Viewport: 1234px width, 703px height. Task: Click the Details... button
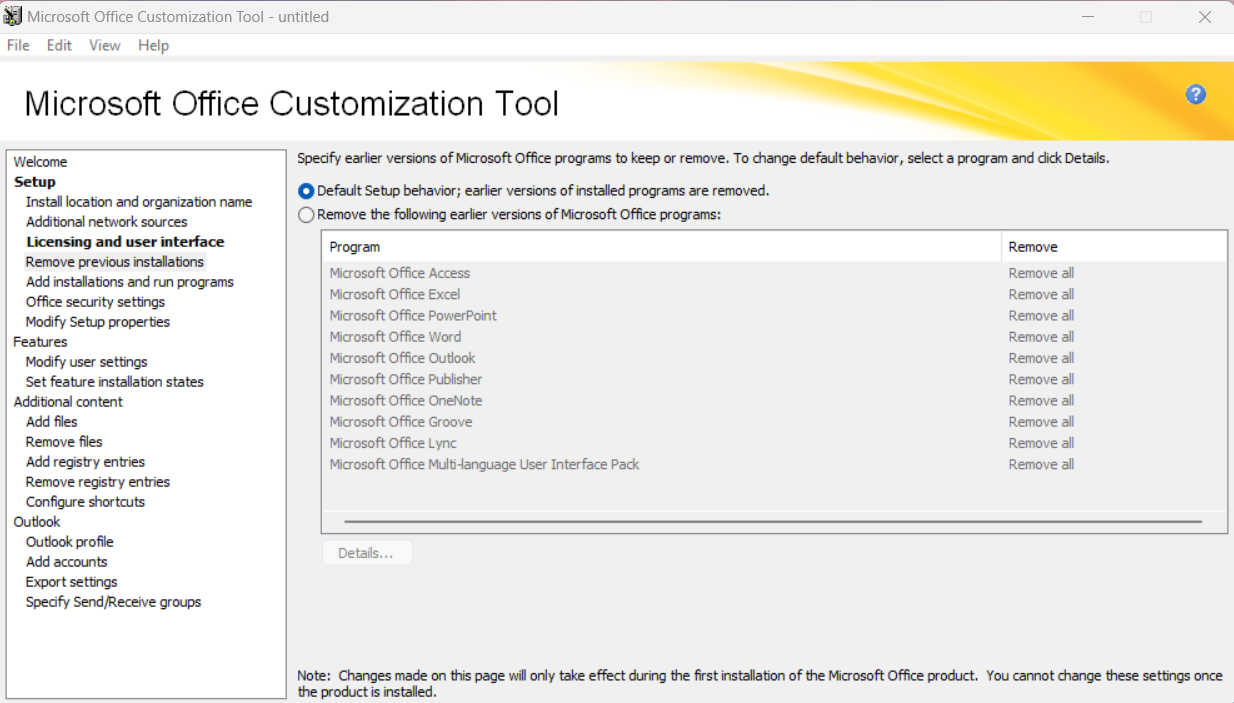pos(367,553)
